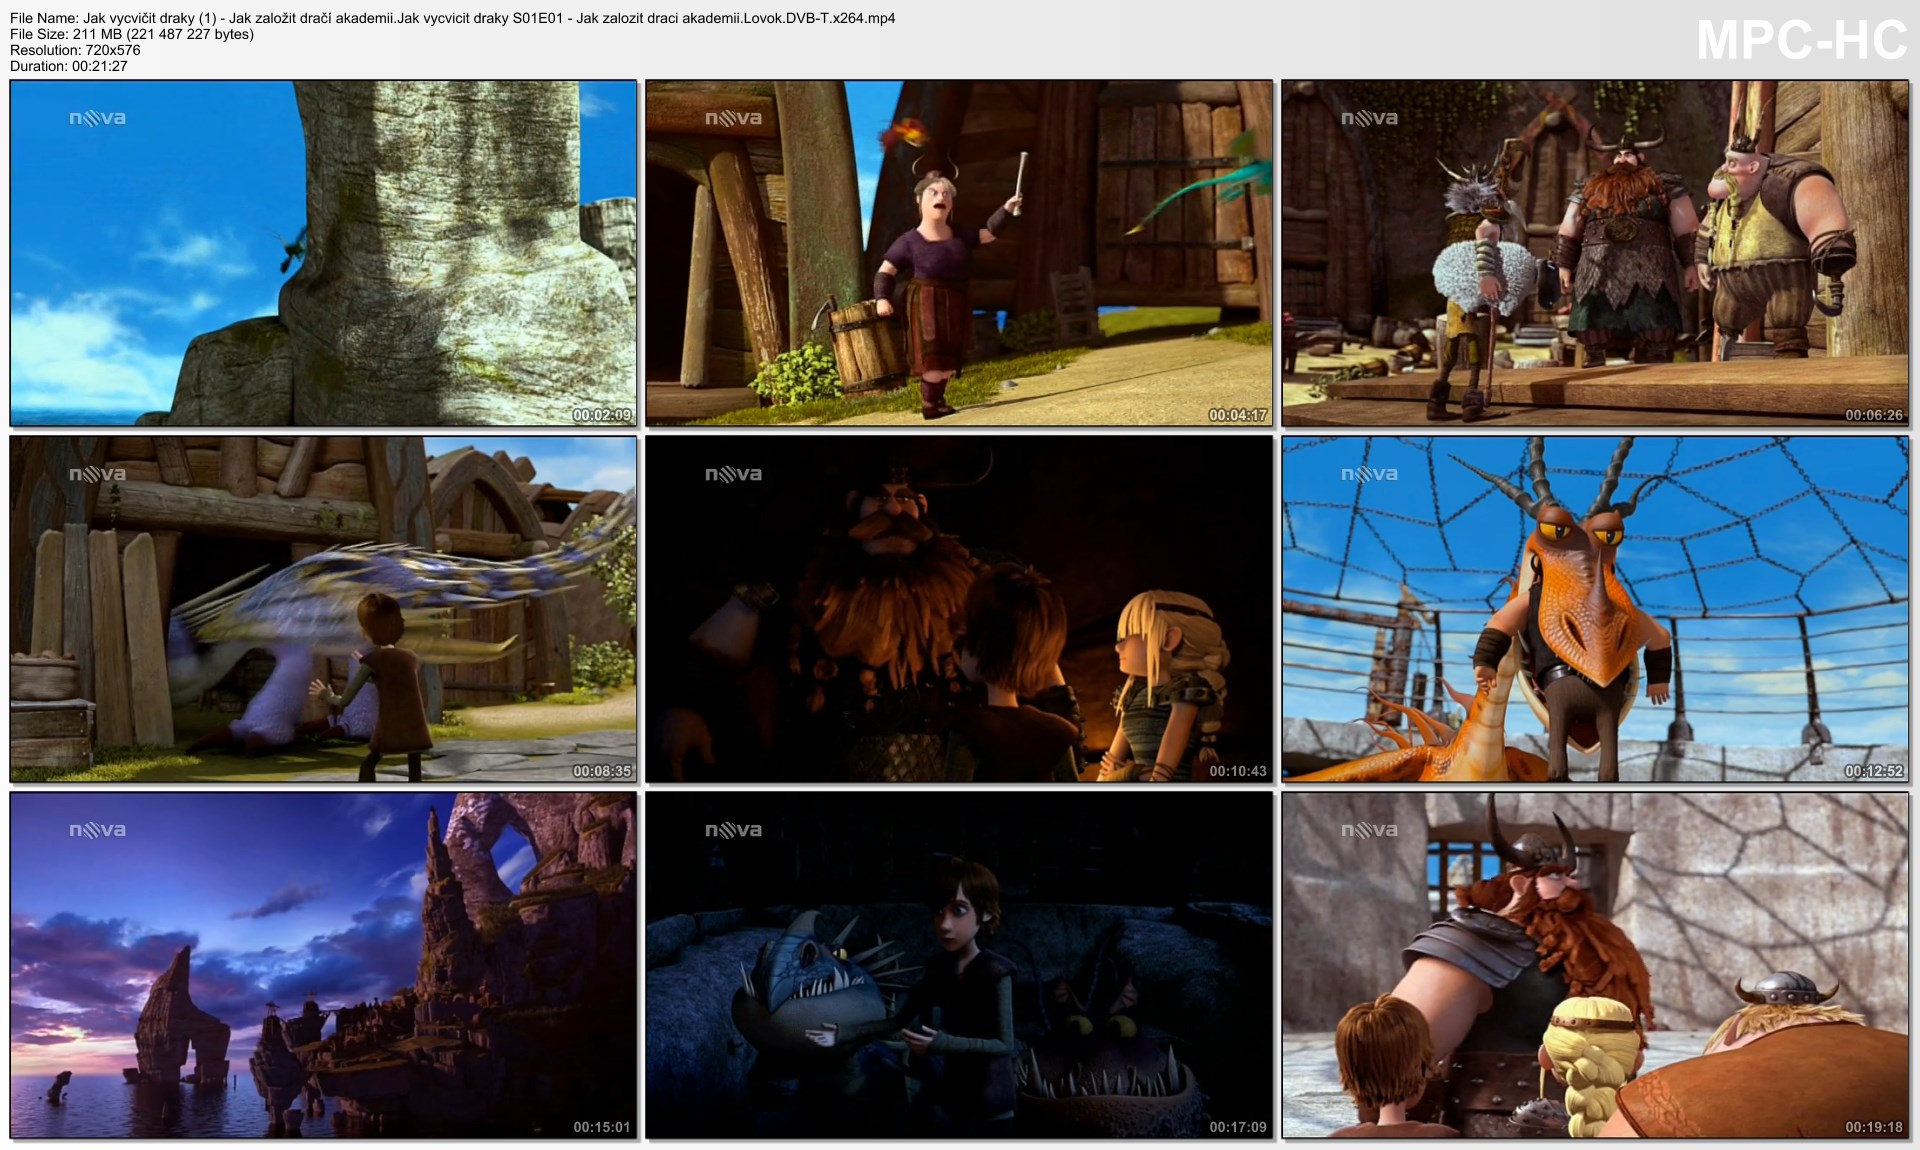The image size is (1920, 1150).
Task: Click the nova logo in 00:12:52 frame
Action: click(1369, 474)
